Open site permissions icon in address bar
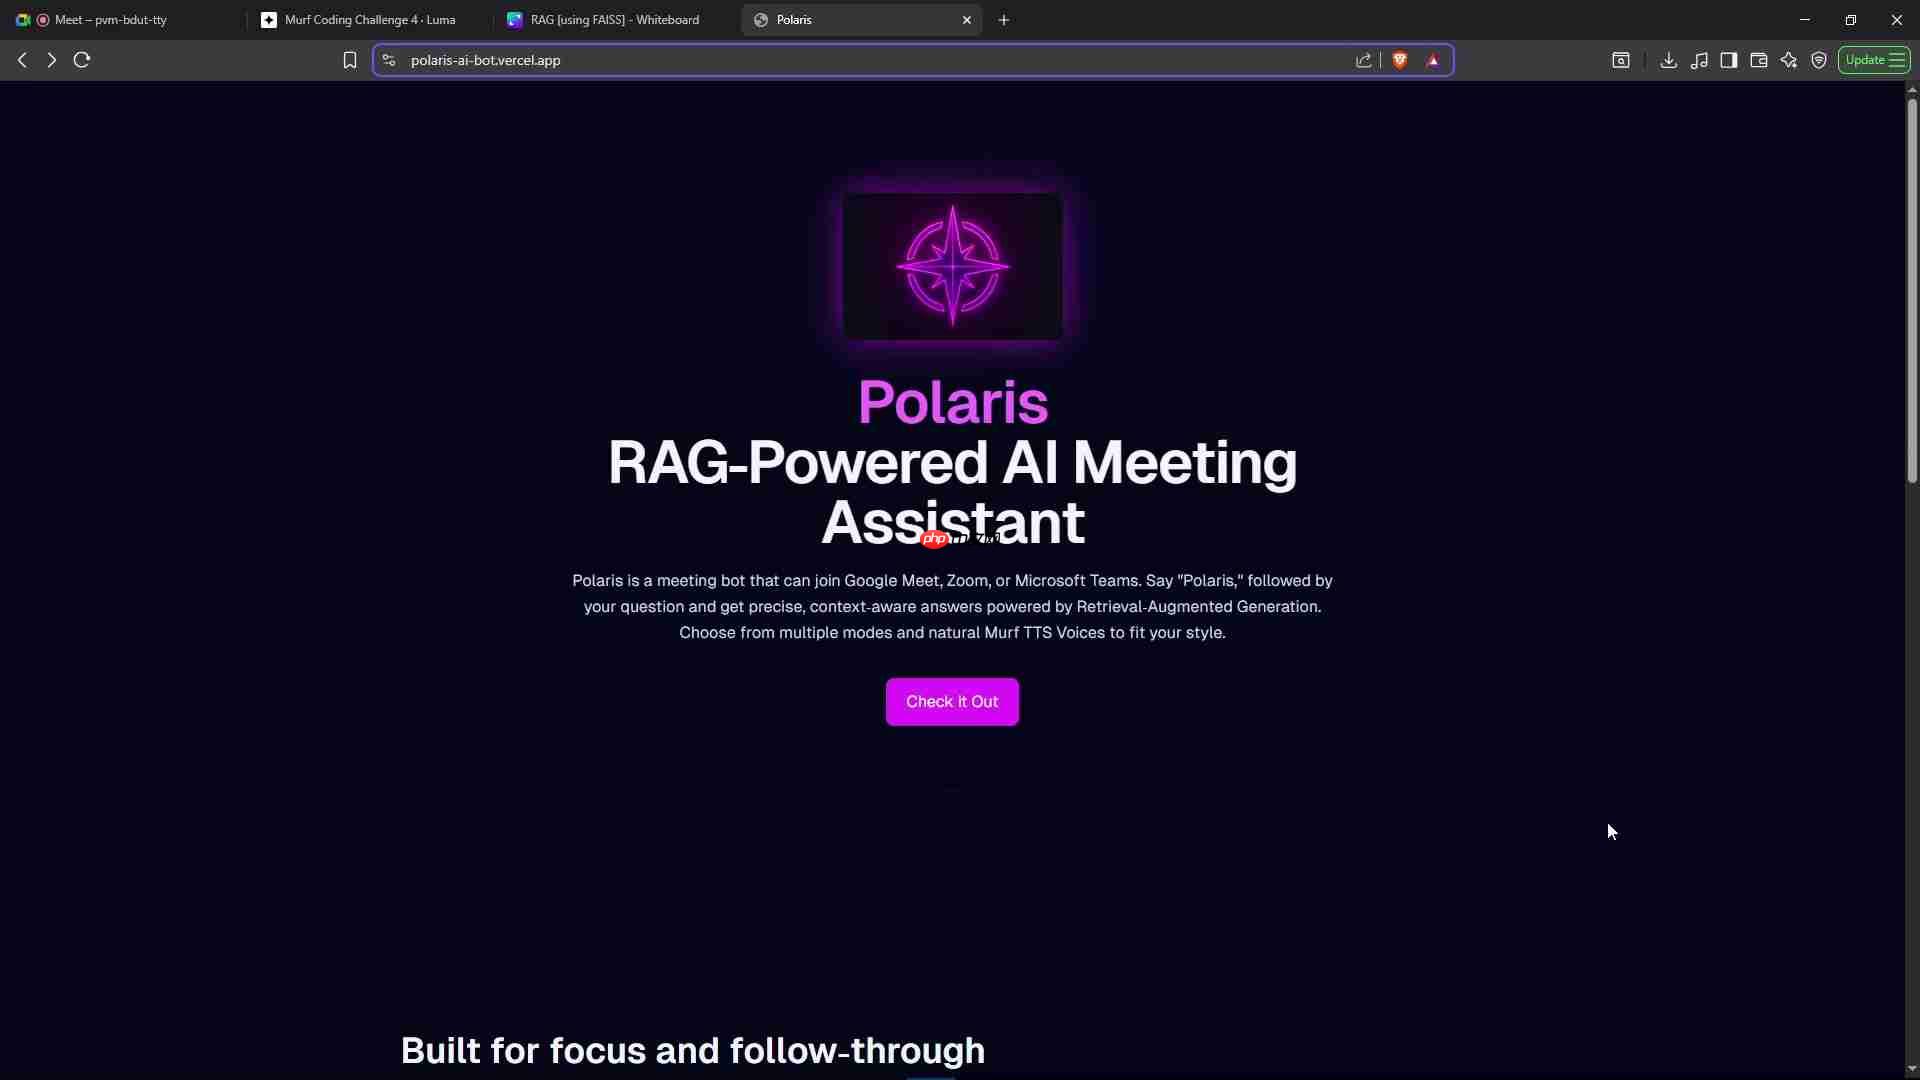 tap(388, 60)
